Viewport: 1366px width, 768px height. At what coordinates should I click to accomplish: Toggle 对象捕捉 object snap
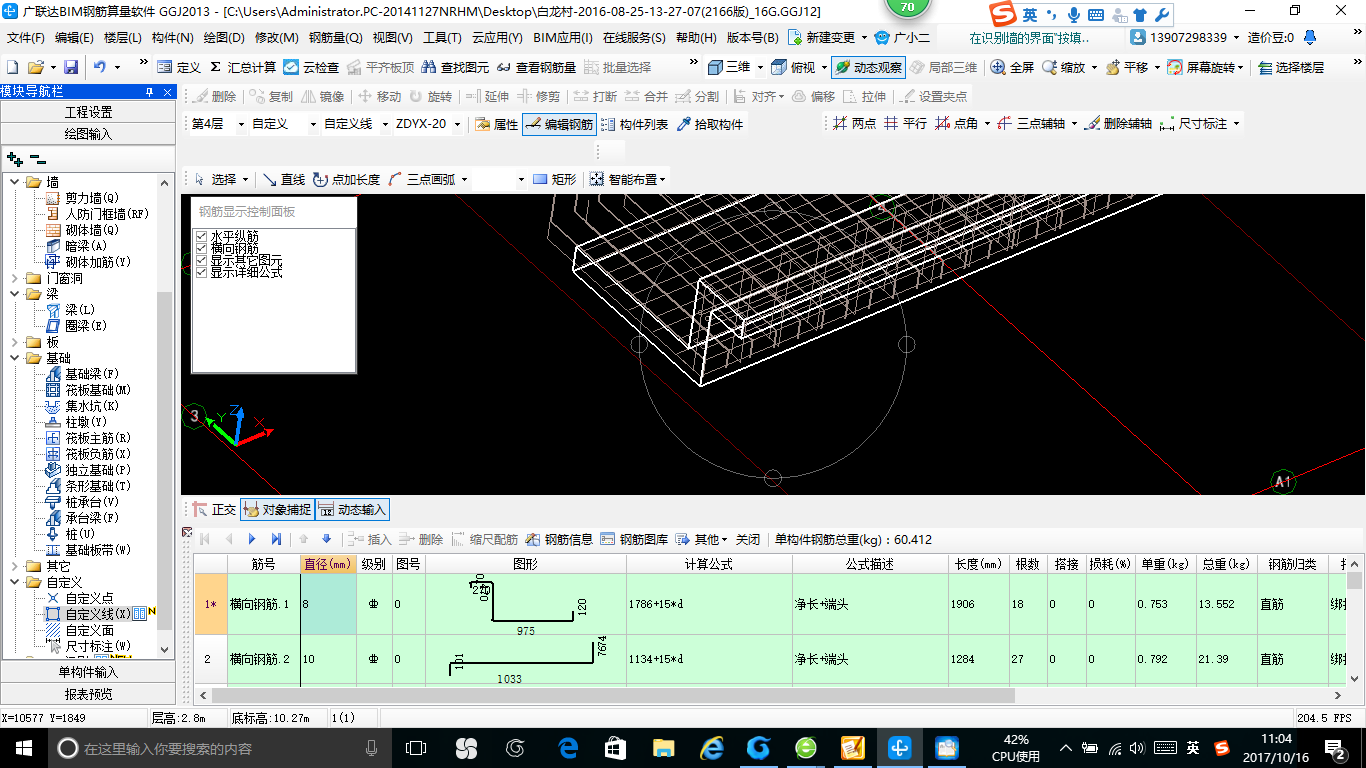277,509
